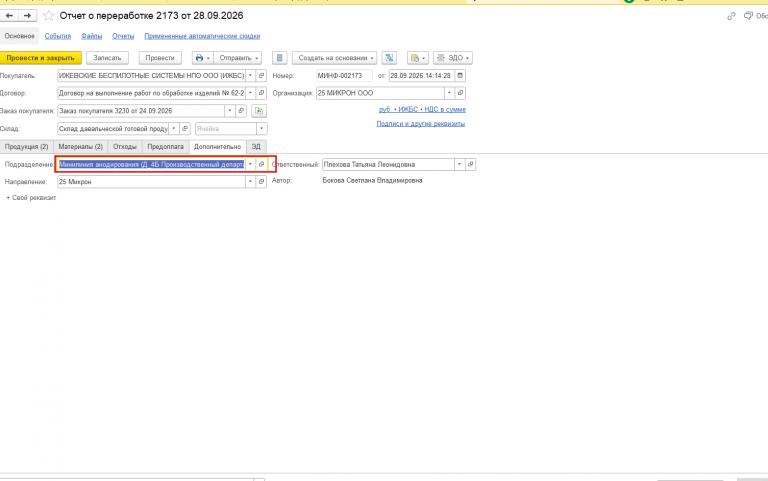Image resolution: width=768 pixels, height=481 pixels.
Task: Click the date field 28.09.2026 14:14:28
Action: click(422, 76)
